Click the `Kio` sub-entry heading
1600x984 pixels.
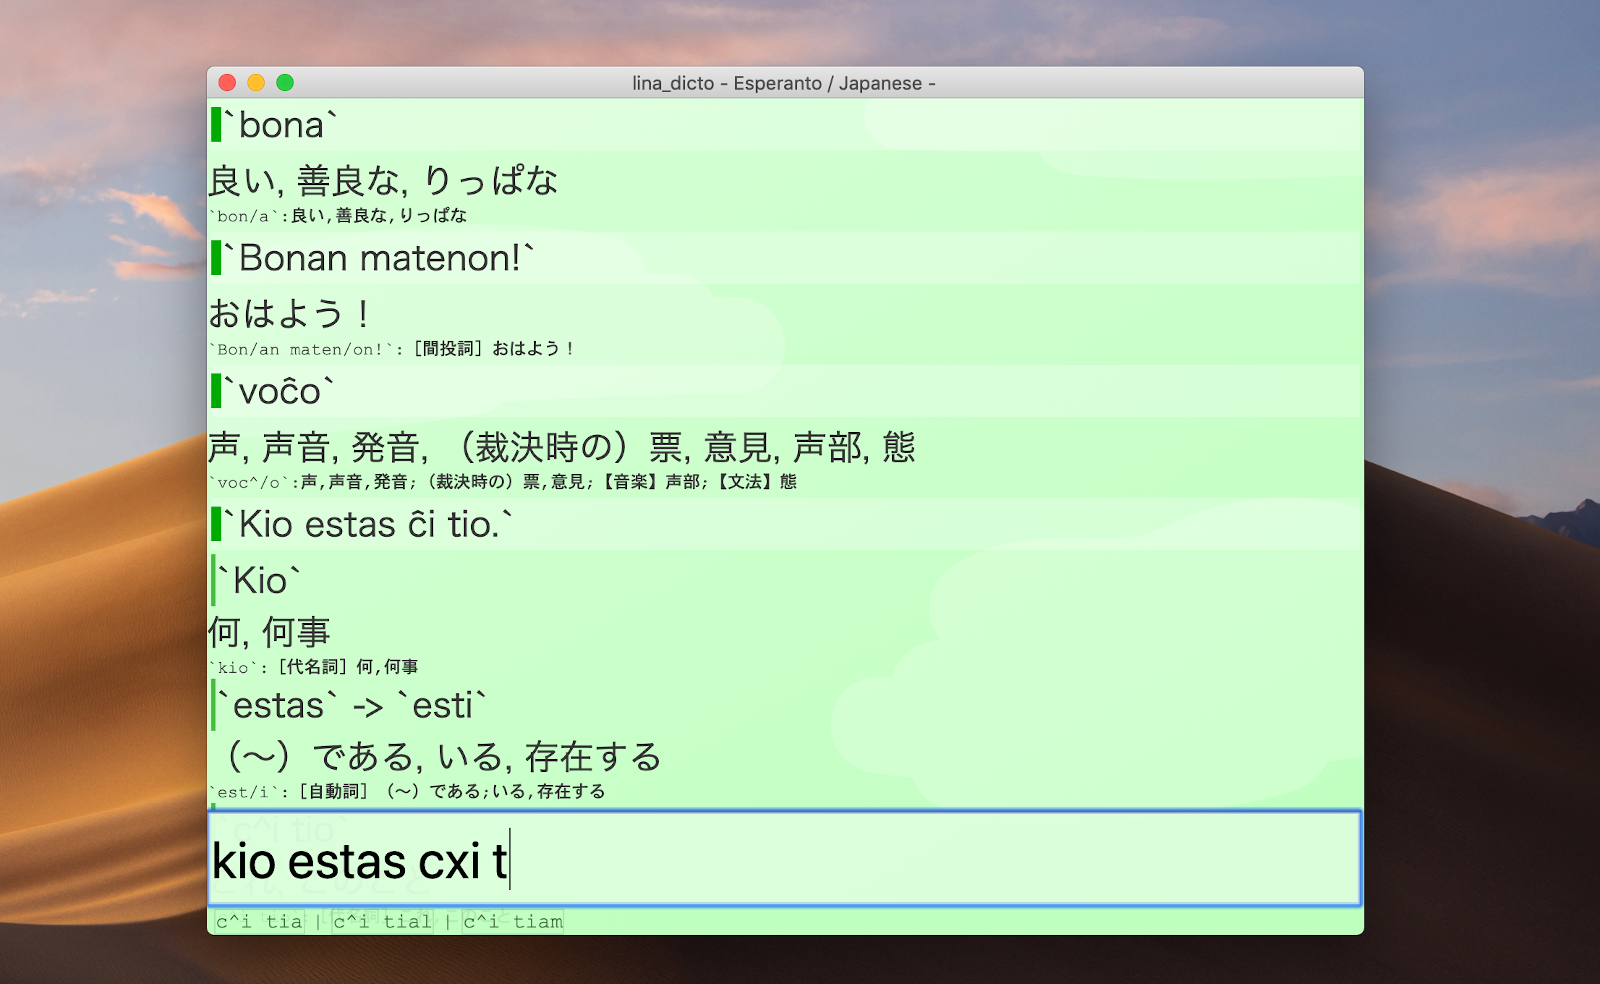[260, 580]
